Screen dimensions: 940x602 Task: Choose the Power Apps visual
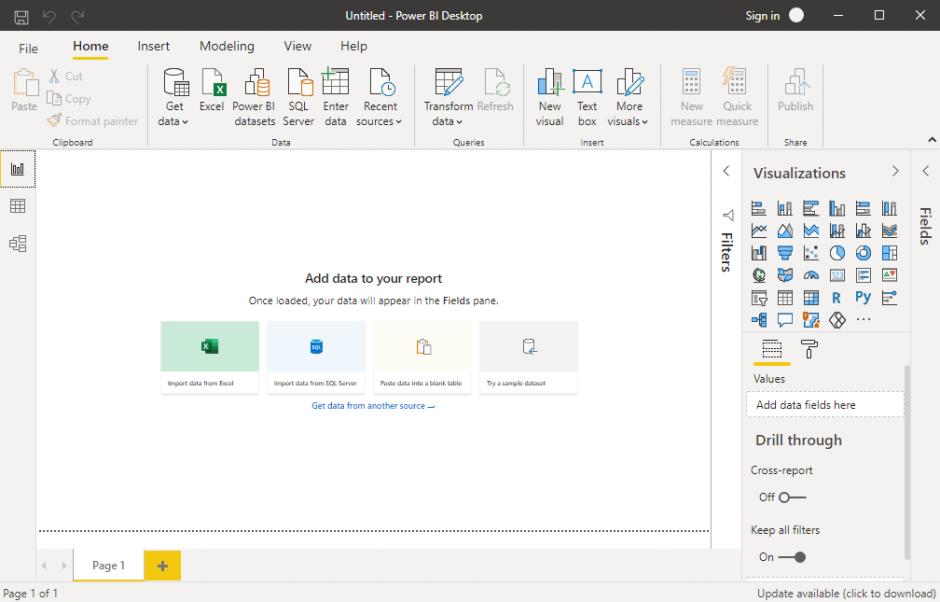pyautogui.click(x=837, y=320)
